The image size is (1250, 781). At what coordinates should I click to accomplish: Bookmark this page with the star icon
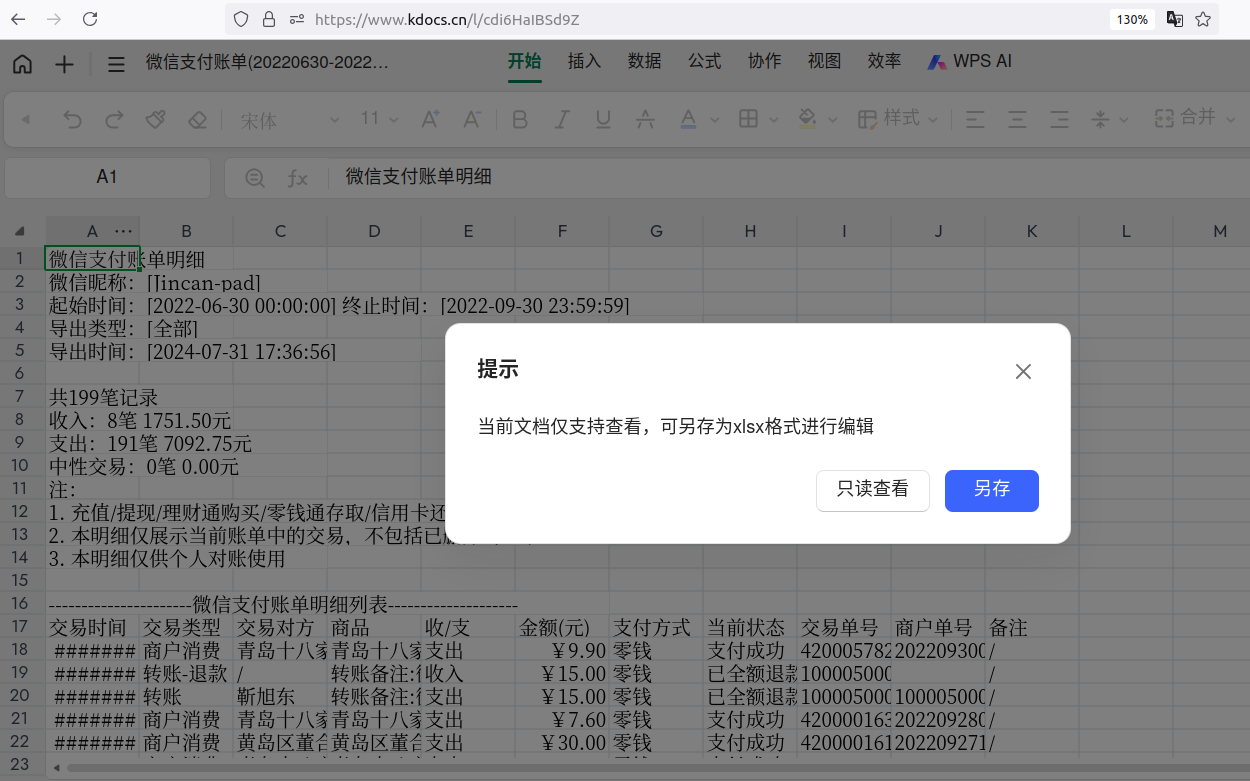click(1203, 19)
